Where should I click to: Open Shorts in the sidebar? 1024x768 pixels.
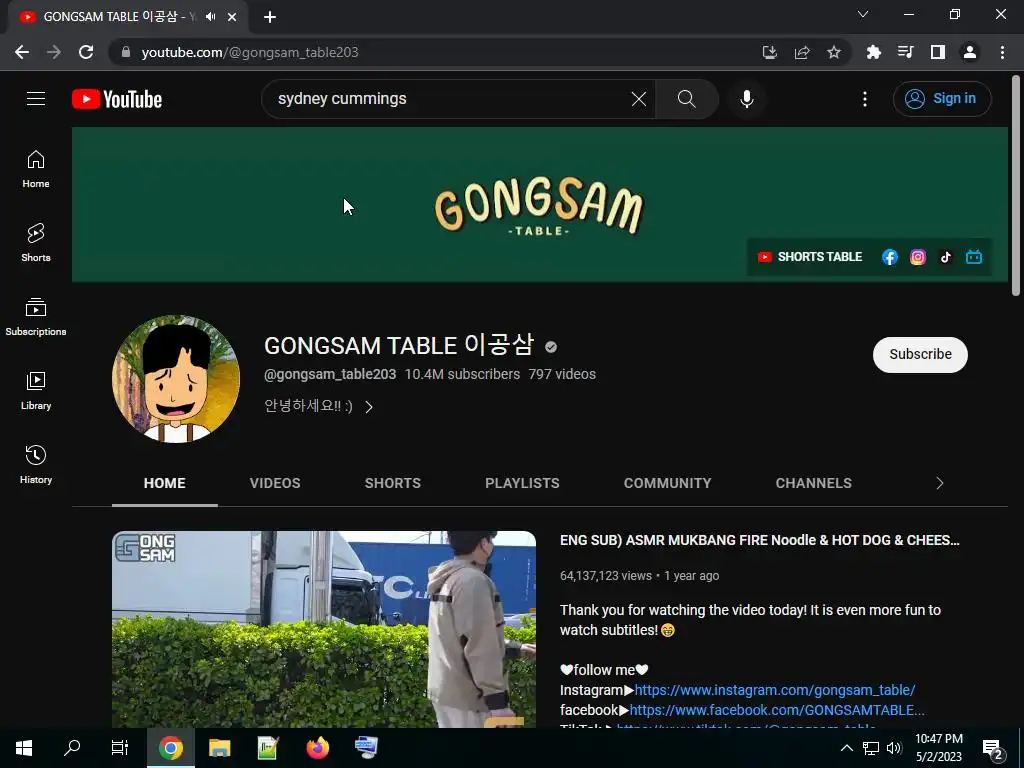click(x=36, y=243)
